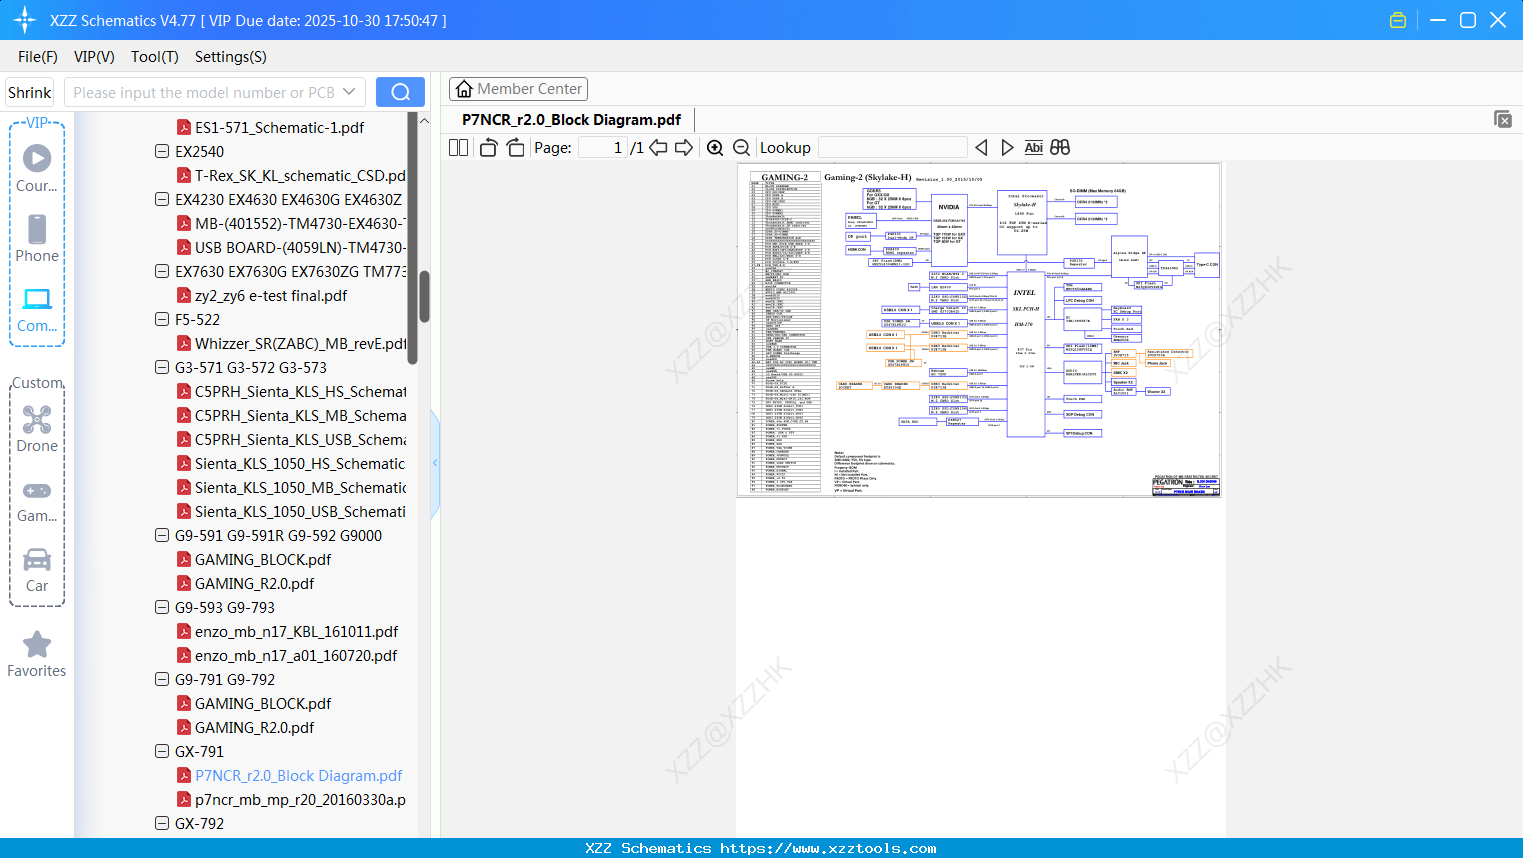Collapse the EX4230 EX4630 EX4630G tree node
This screenshot has height=858, width=1523.
coord(162,199)
